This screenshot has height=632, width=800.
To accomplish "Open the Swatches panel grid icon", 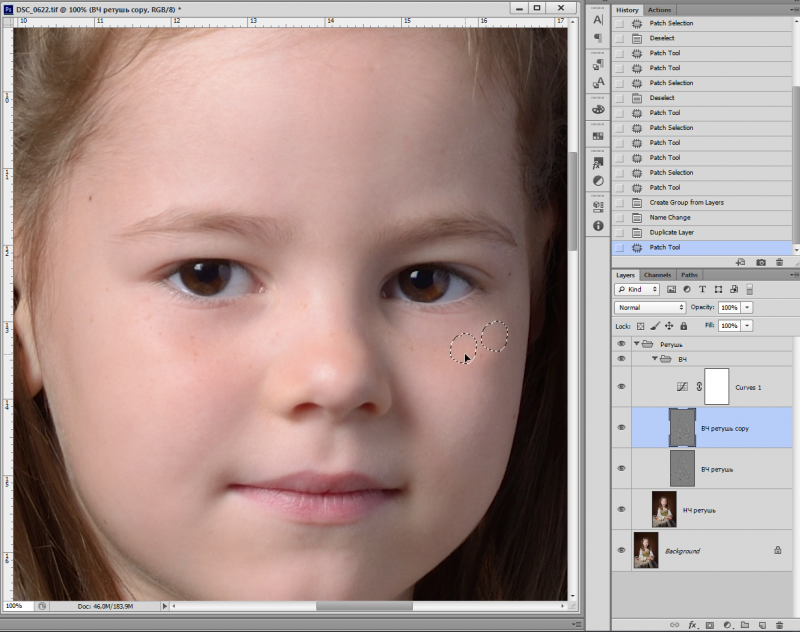I will tap(598, 136).
